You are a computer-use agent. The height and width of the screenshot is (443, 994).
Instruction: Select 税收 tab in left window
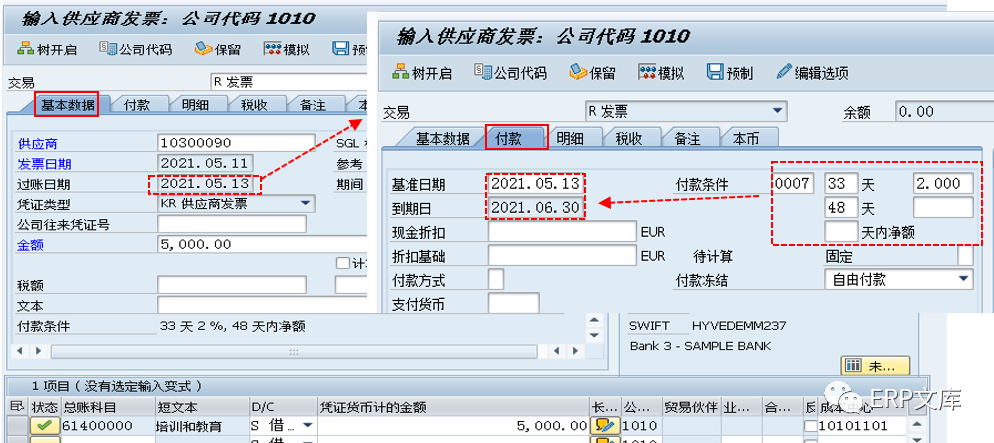[254, 105]
